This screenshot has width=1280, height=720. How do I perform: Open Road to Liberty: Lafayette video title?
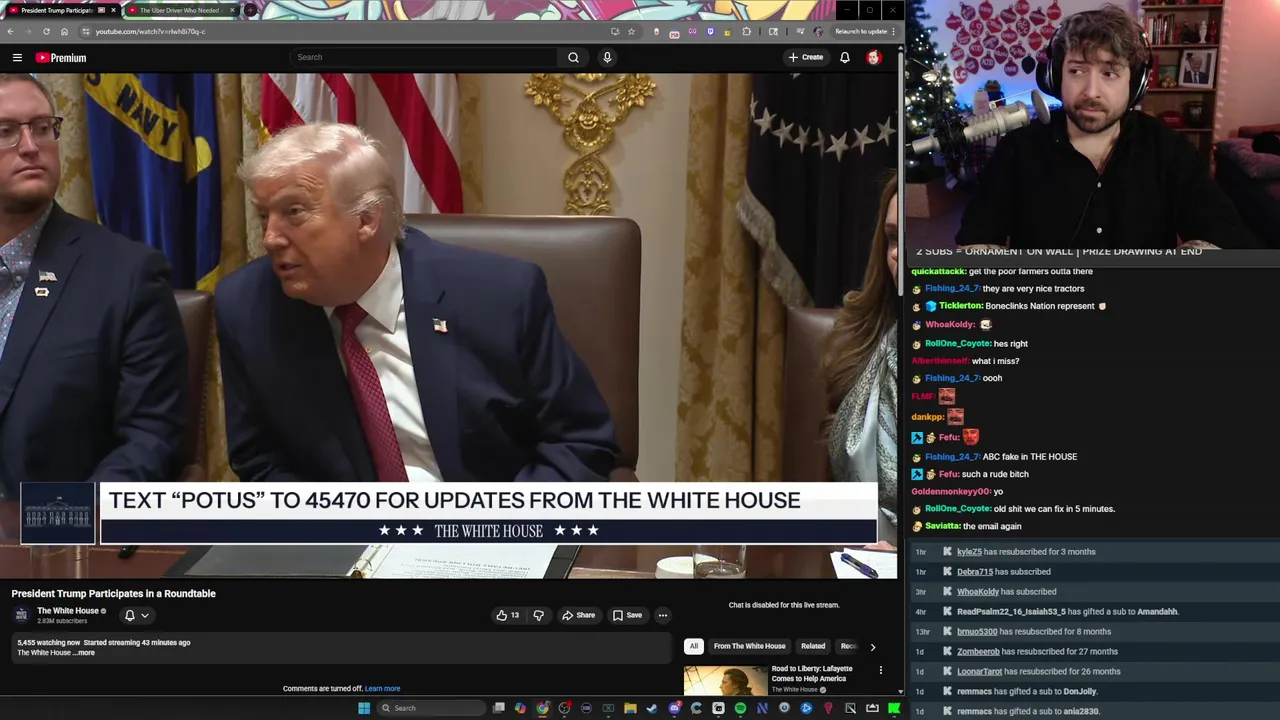click(x=812, y=673)
